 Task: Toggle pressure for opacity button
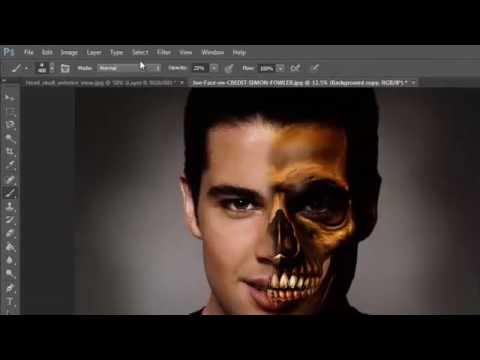click(x=229, y=68)
